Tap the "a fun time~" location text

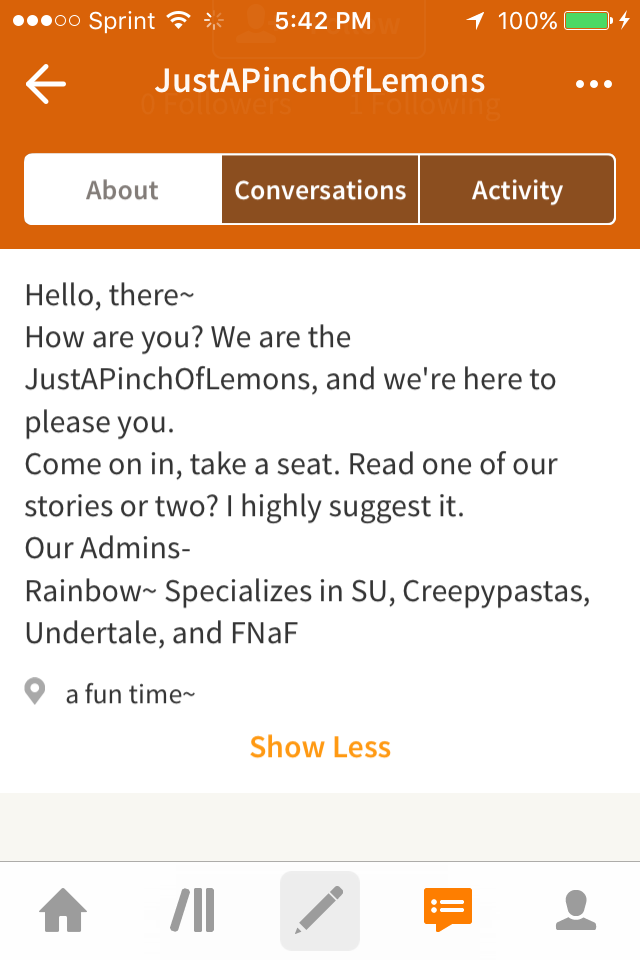(130, 693)
